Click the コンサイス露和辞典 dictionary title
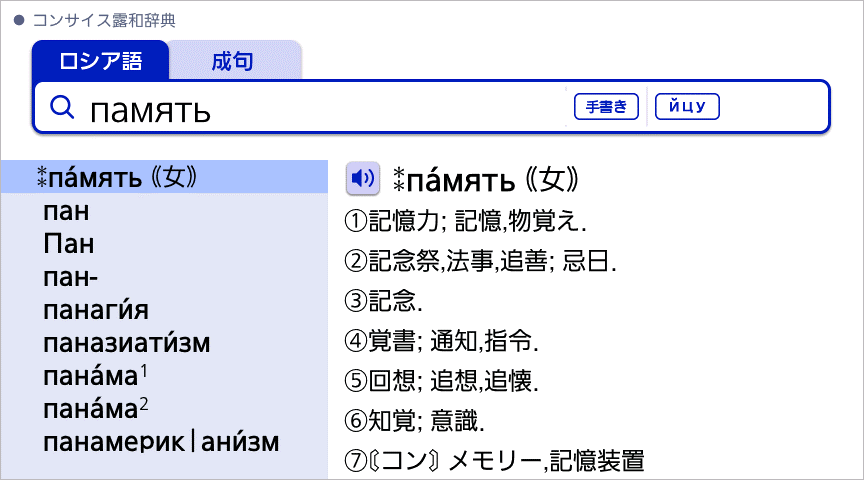 tap(104, 20)
